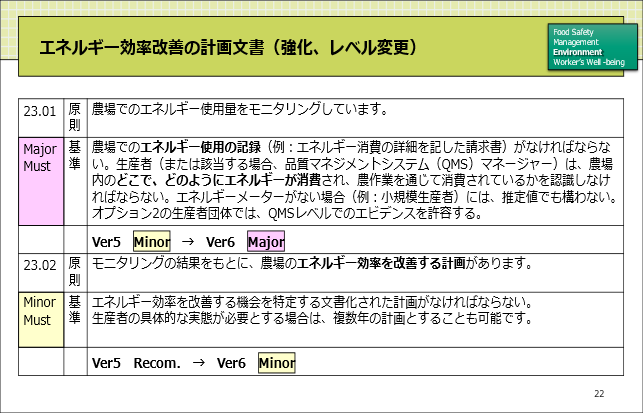
Task: Click the Environment line in the green box
Action: coord(577,52)
